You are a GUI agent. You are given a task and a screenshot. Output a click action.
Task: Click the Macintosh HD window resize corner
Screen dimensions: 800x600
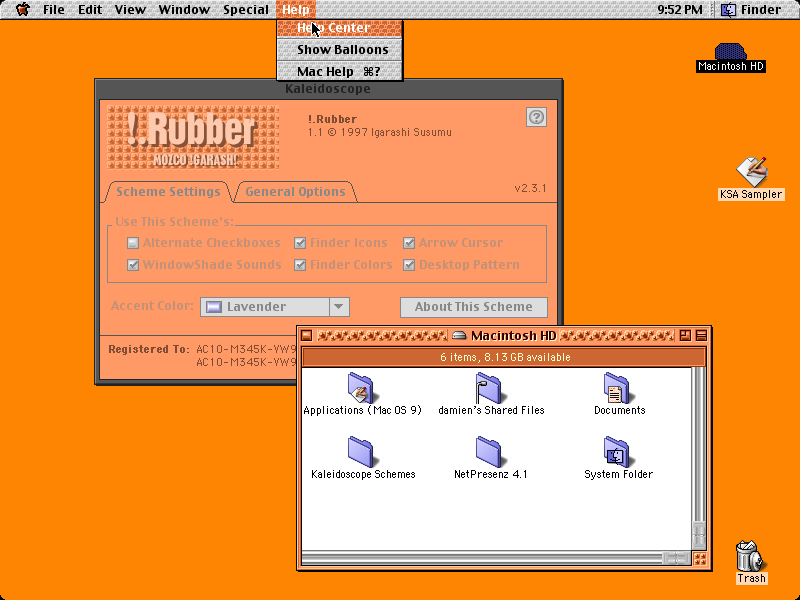pyautogui.click(x=700, y=559)
